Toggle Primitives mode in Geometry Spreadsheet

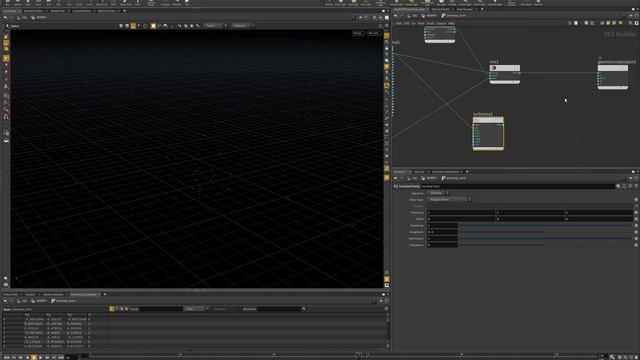click(x=122, y=309)
